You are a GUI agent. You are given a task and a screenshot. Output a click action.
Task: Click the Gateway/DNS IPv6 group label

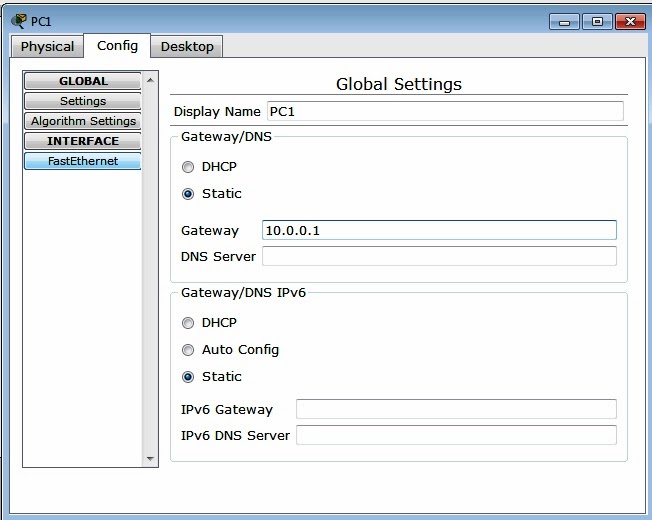coord(243,293)
